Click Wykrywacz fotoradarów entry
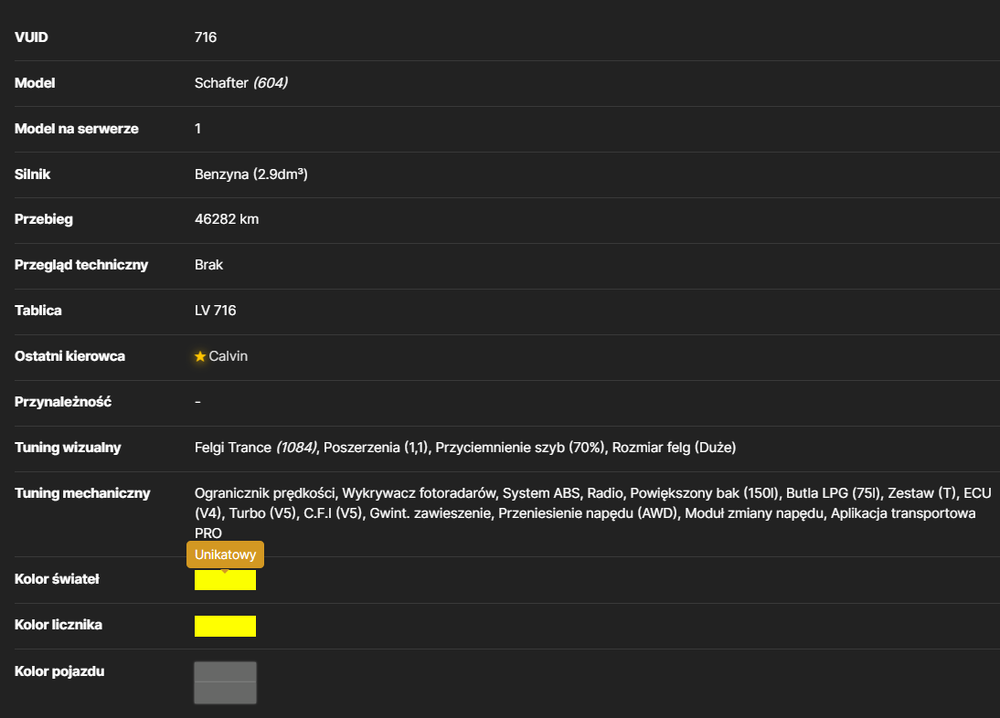 (418, 494)
